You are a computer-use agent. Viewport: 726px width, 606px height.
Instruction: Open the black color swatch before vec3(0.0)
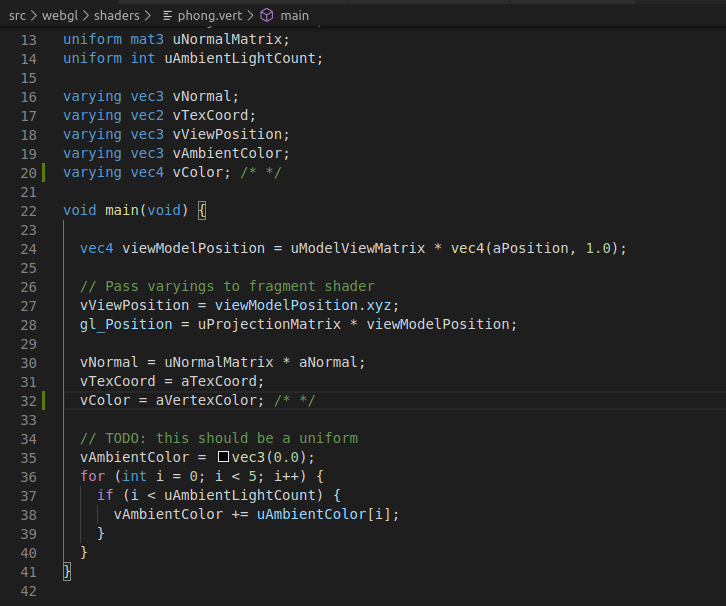click(x=223, y=457)
